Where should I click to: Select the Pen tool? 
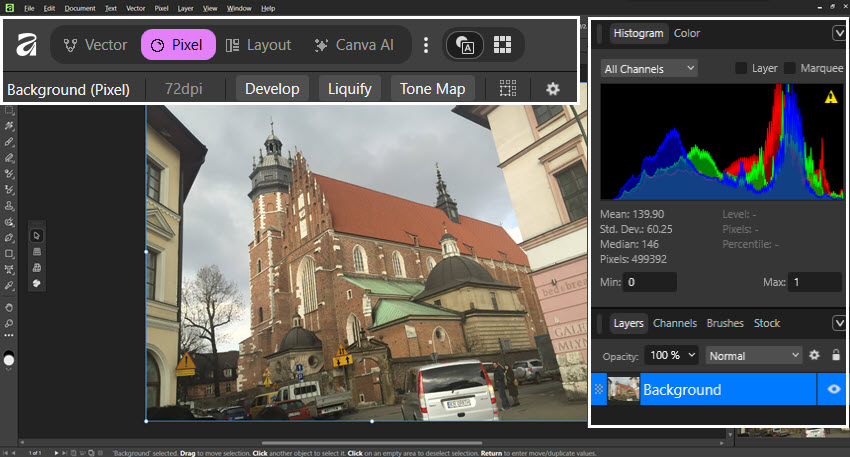(x=9, y=237)
